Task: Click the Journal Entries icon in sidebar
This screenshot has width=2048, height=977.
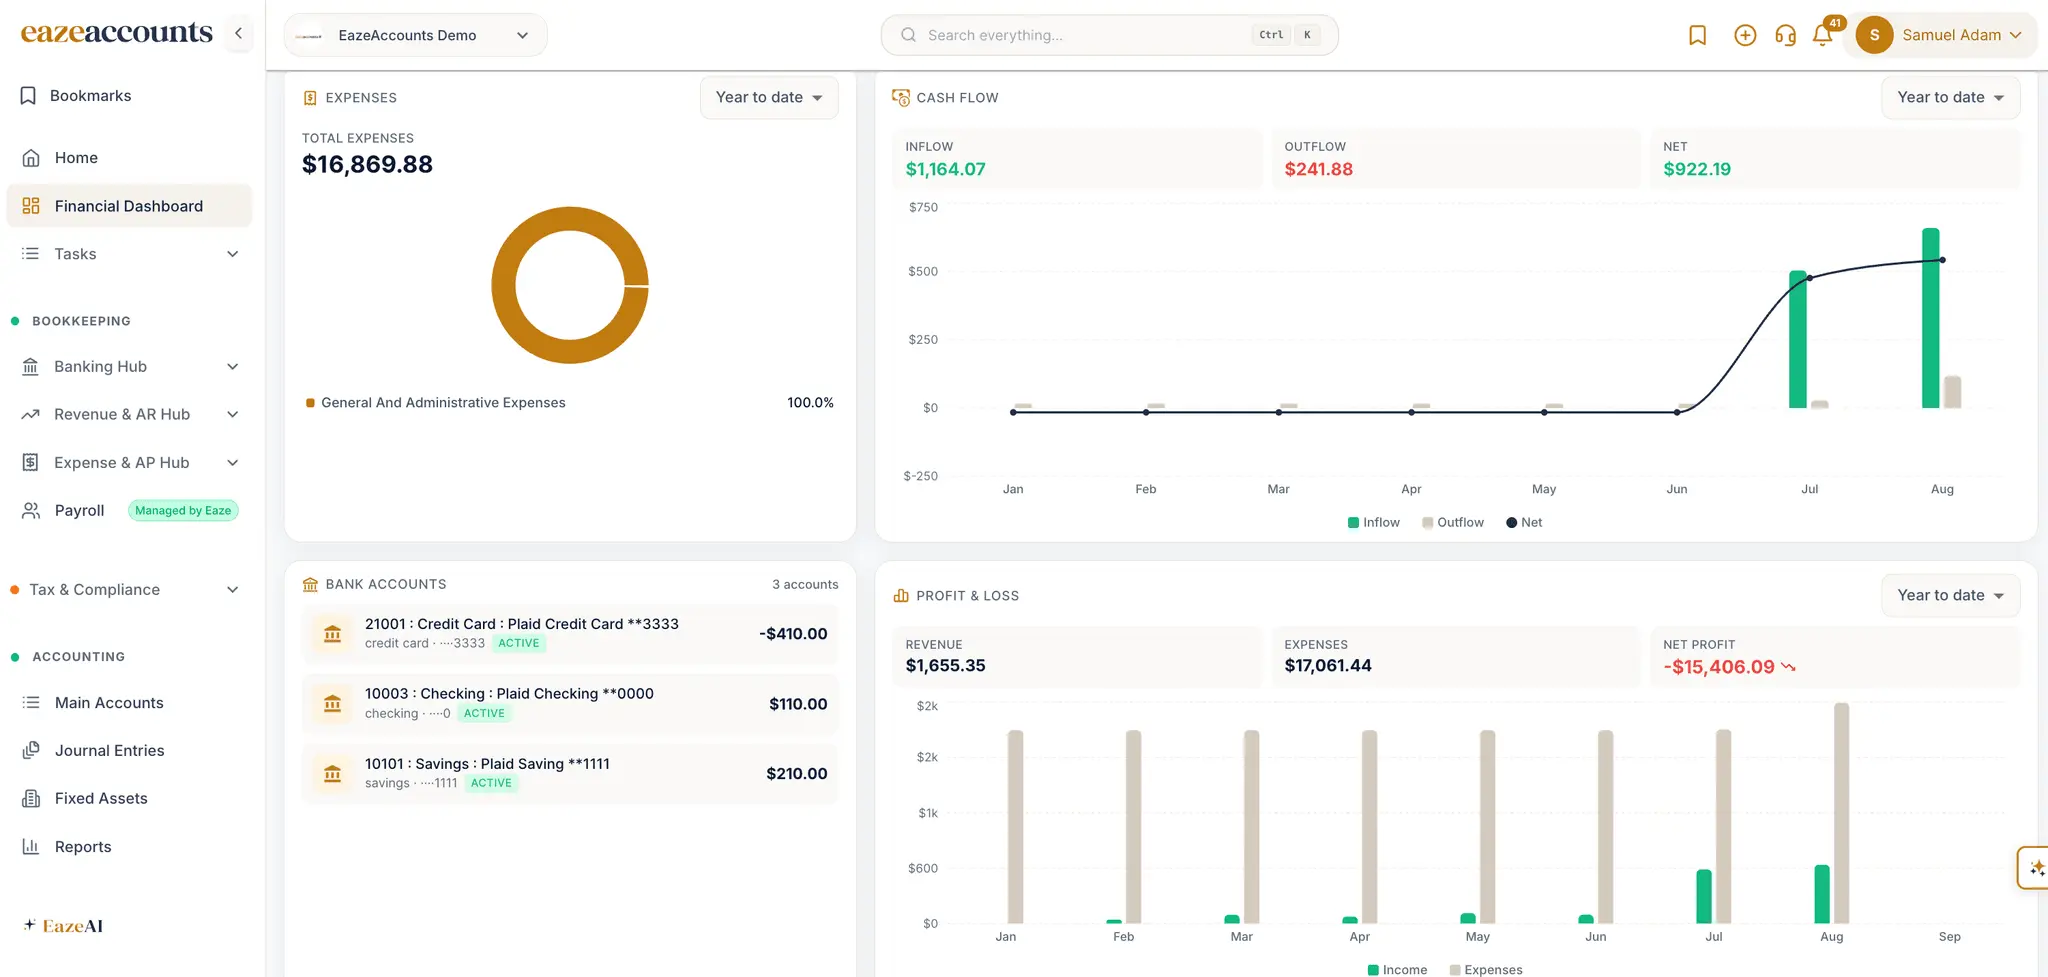Action: [x=31, y=750]
